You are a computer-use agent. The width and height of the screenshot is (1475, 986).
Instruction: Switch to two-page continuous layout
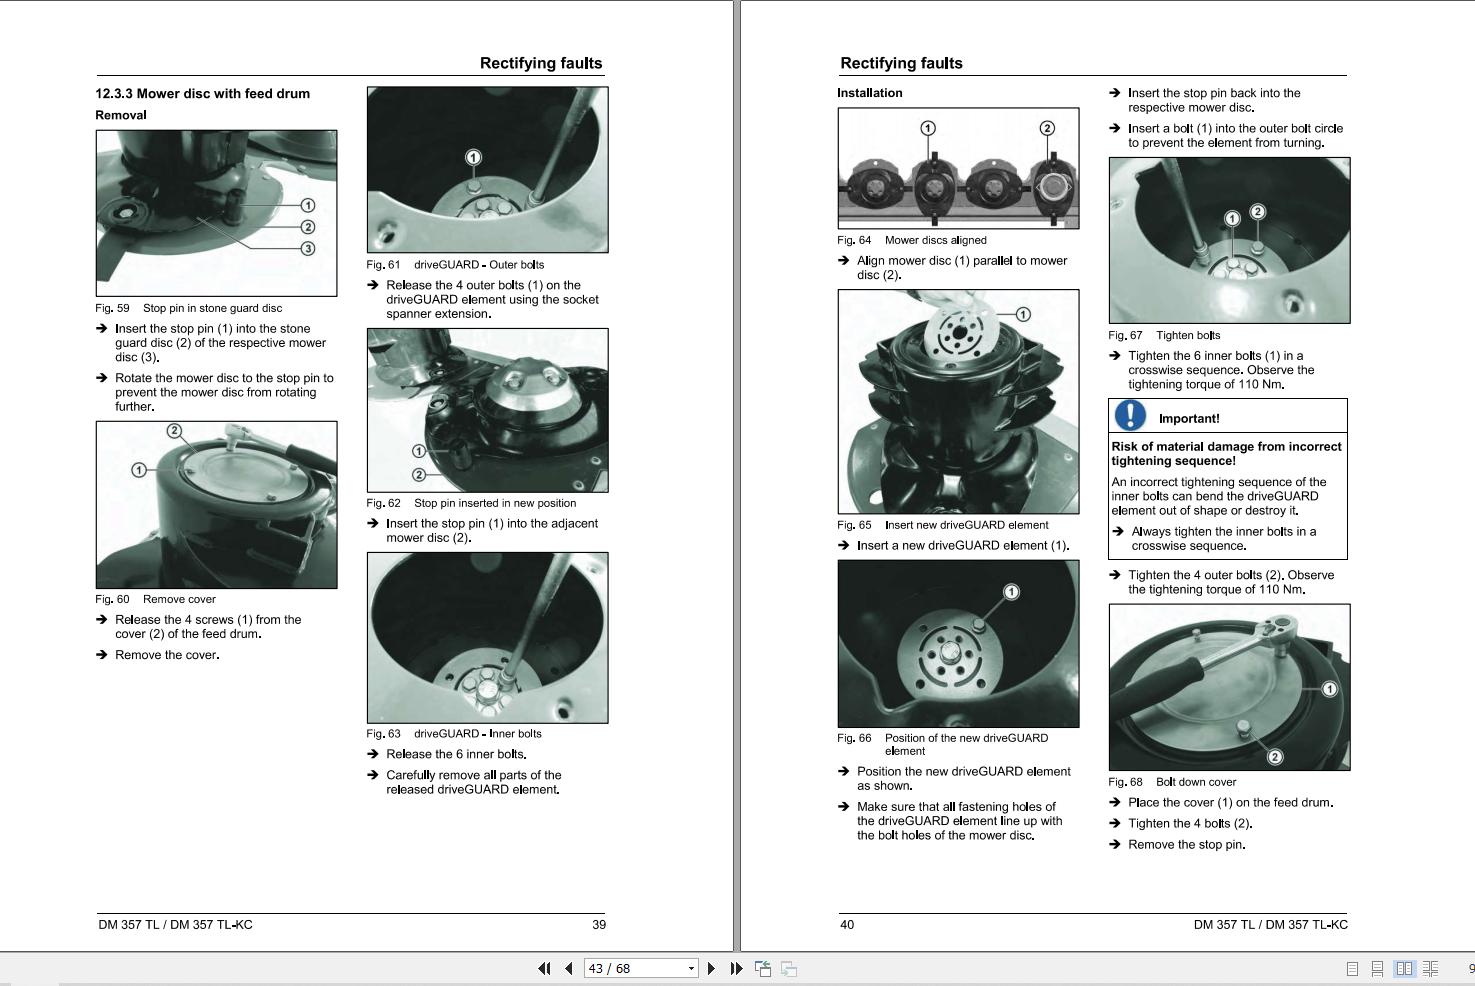[1430, 968]
